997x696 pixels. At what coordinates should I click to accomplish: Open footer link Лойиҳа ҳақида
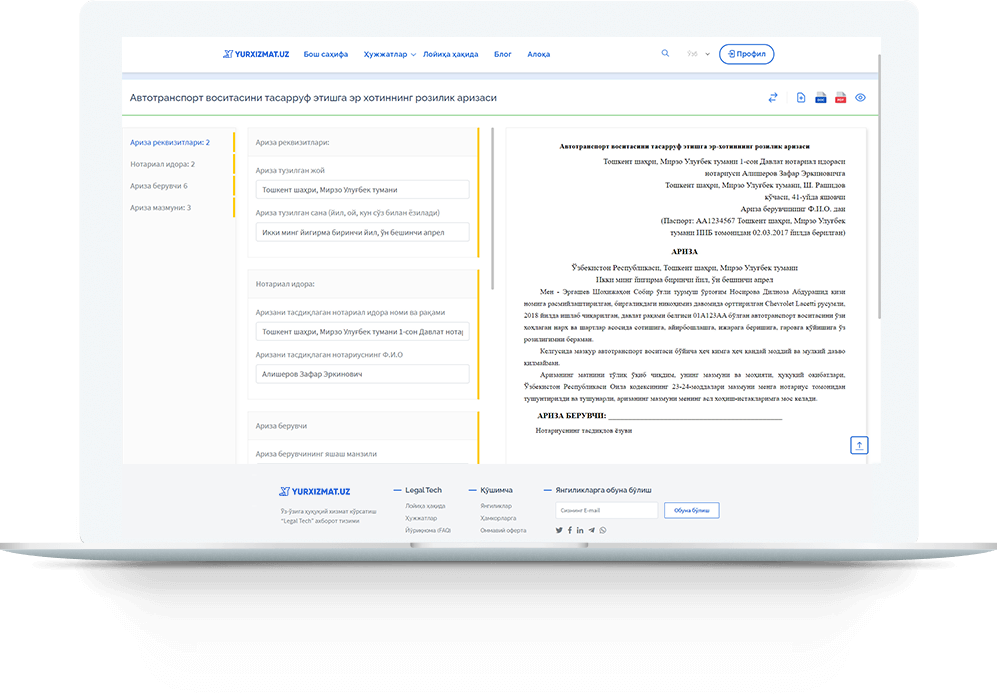[425, 506]
